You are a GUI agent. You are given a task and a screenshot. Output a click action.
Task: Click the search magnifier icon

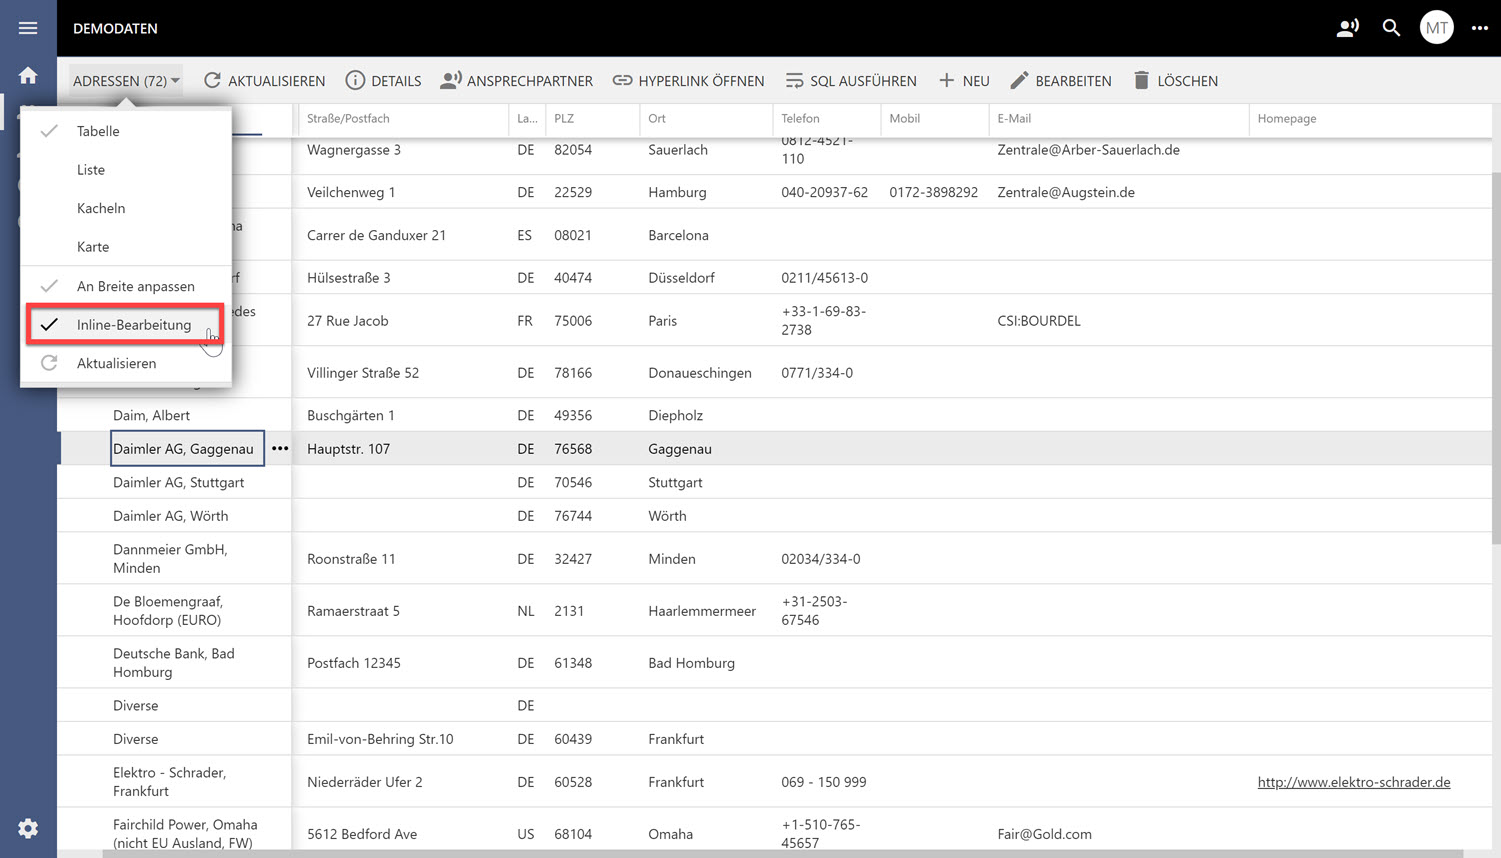click(1391, 28)
